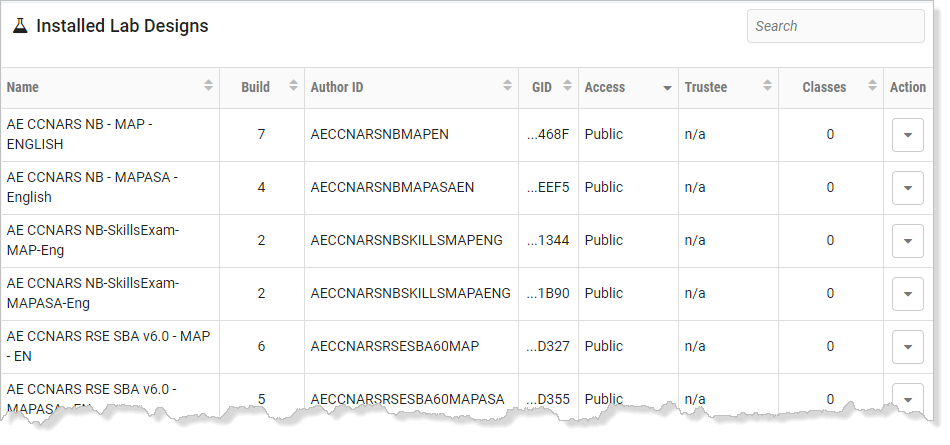This screenshot has height=445, width=950.
Task: Click the AE CCNARS NB-SkillsExam-MAPASA-Eng entry
Action: pos(93,293)
